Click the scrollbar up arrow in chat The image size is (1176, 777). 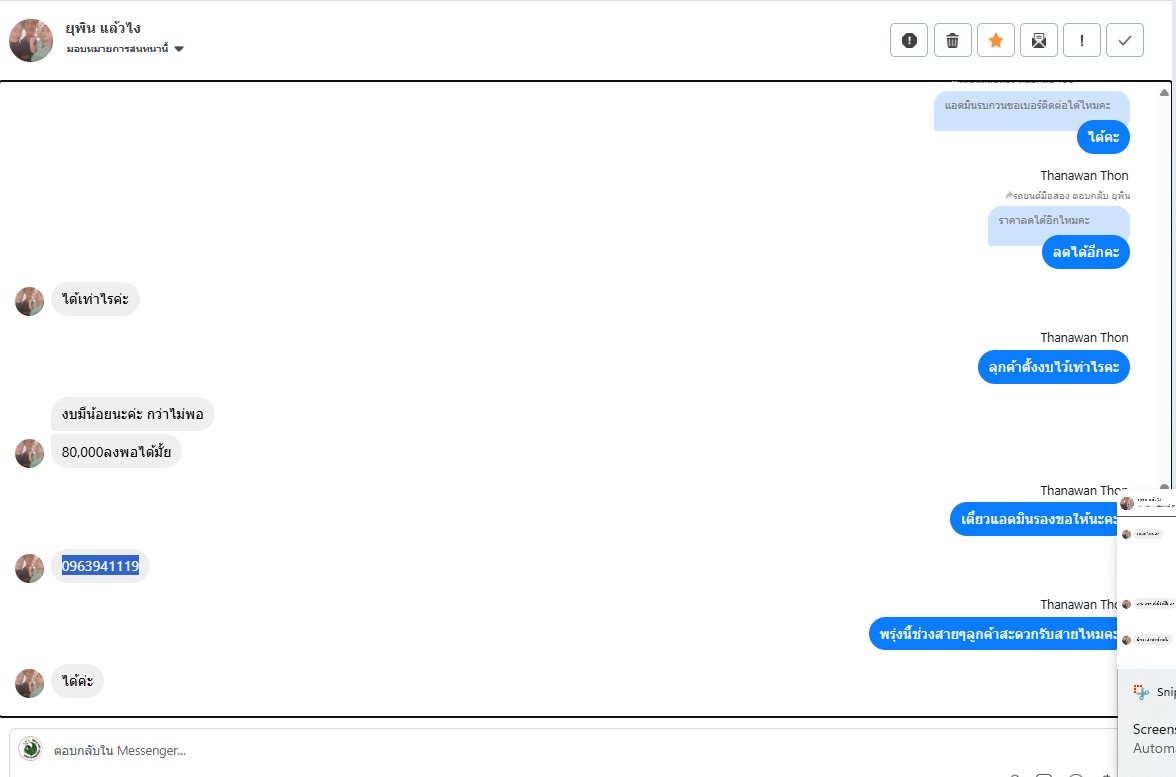pyautogui.click(x=1164, y=92)
